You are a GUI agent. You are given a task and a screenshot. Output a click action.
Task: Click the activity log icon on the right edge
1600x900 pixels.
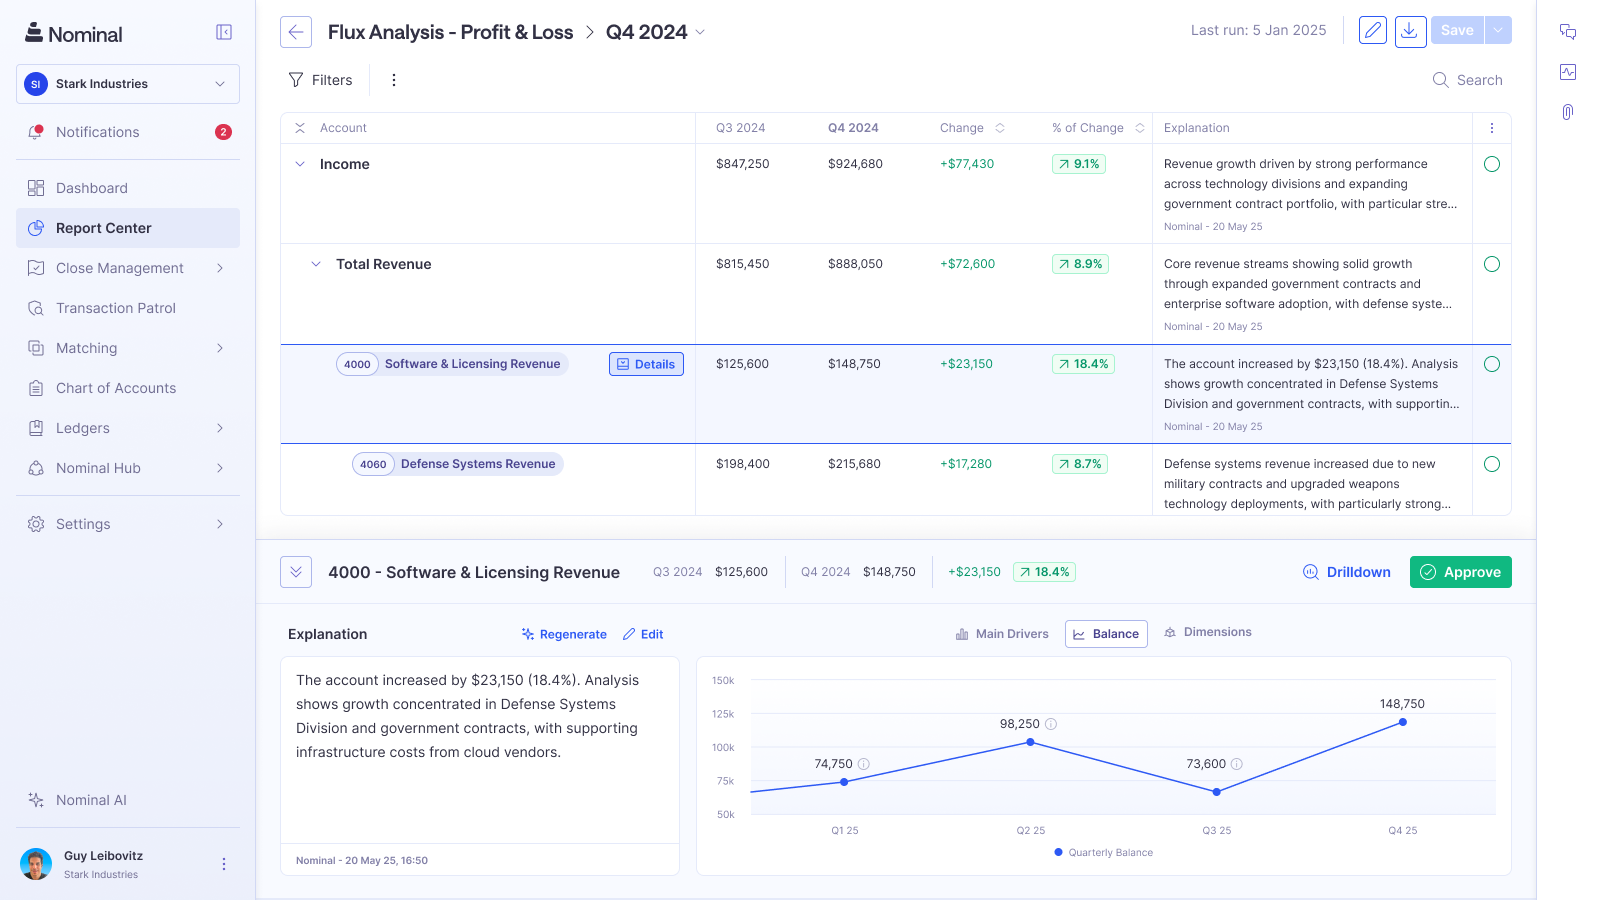click(x=1567, y=71)
